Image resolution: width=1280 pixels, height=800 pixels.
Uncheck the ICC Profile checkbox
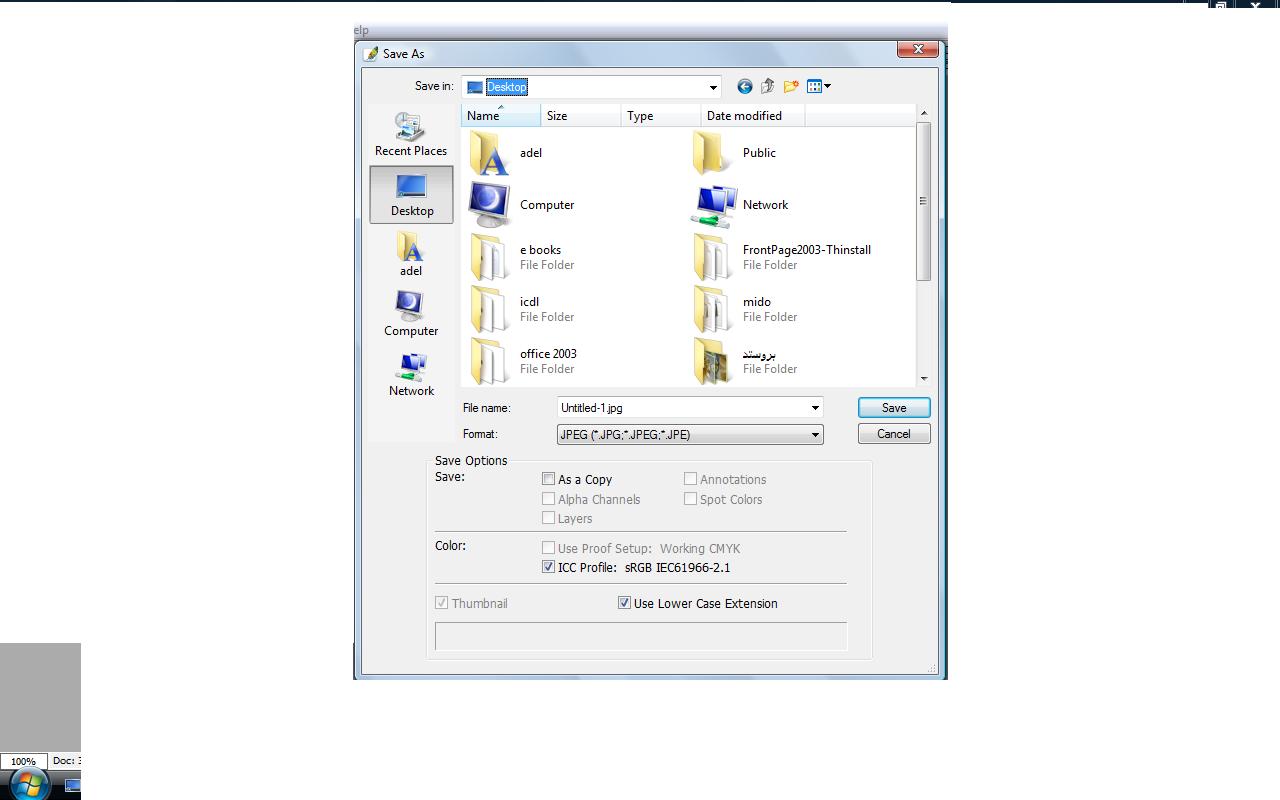548,567
